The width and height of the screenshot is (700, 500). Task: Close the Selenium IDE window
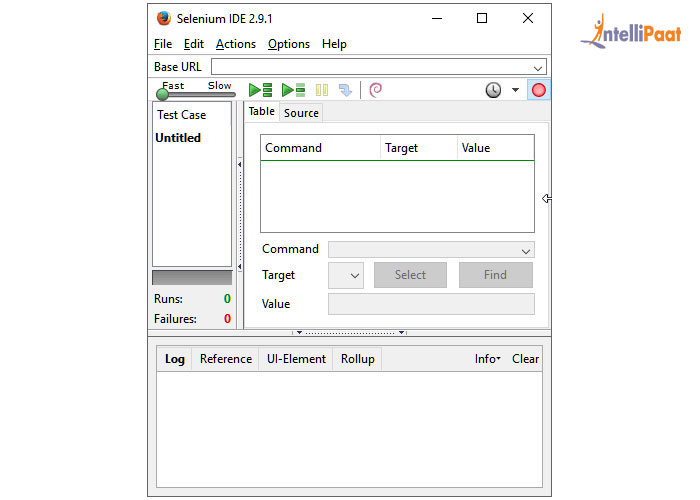click(528, 18)
